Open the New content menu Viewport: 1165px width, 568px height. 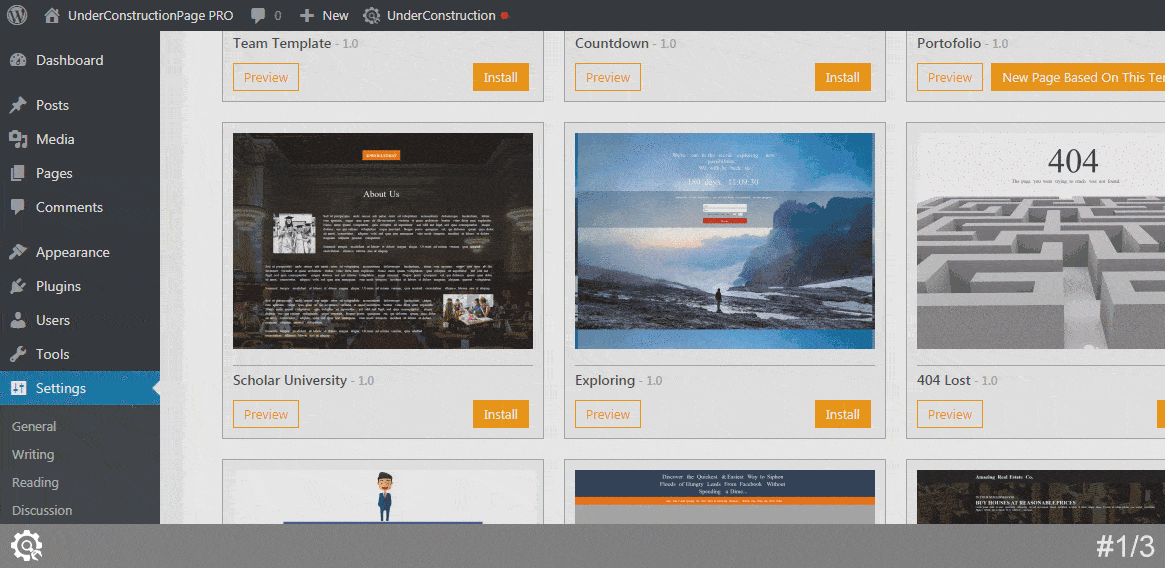325,15
